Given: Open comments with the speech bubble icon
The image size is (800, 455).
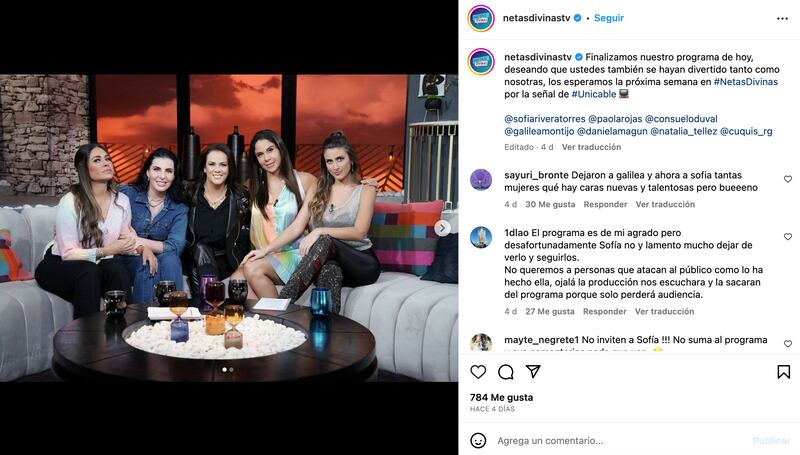Looking at the screenshot, I should pos(506,372).
